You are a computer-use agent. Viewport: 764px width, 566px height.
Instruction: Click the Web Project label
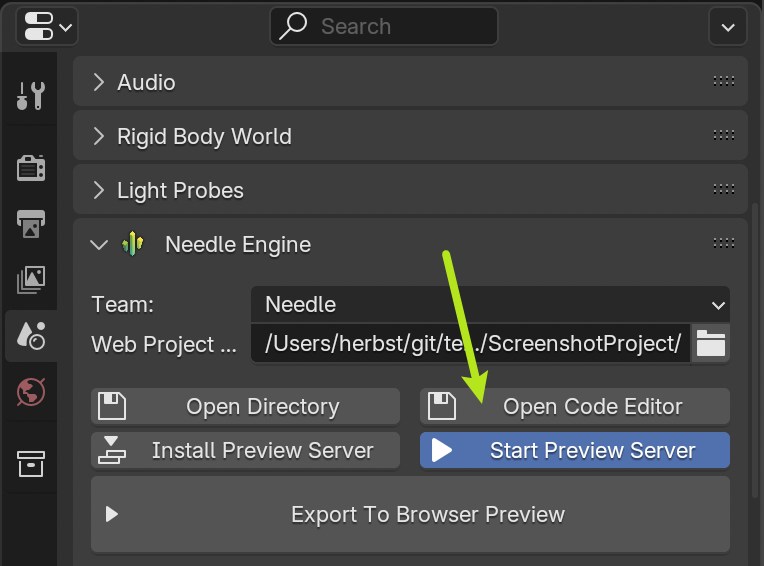tap(164, 344)
